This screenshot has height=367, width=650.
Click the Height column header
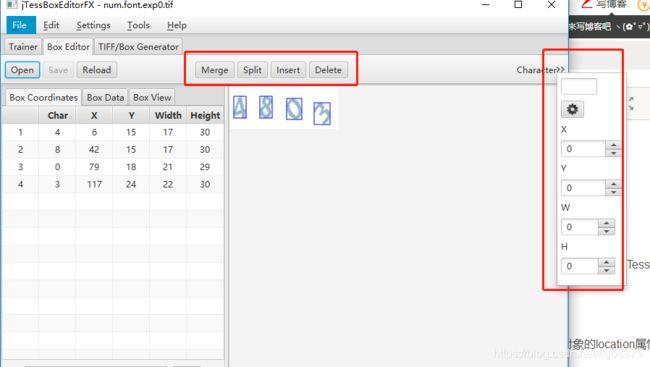[x=205, y=115]
